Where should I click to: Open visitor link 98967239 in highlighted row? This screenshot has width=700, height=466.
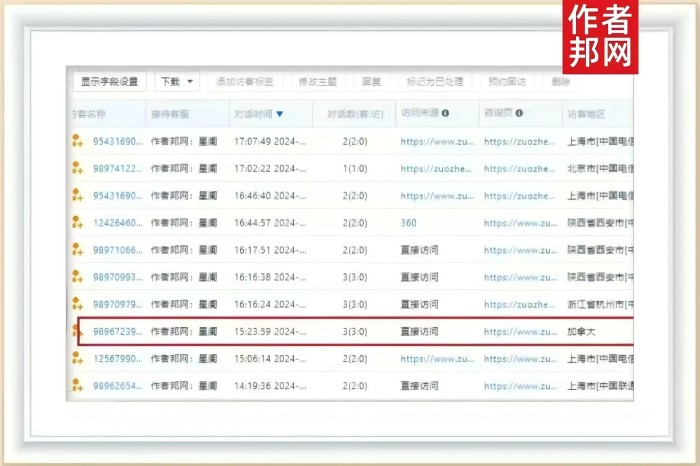115,331
